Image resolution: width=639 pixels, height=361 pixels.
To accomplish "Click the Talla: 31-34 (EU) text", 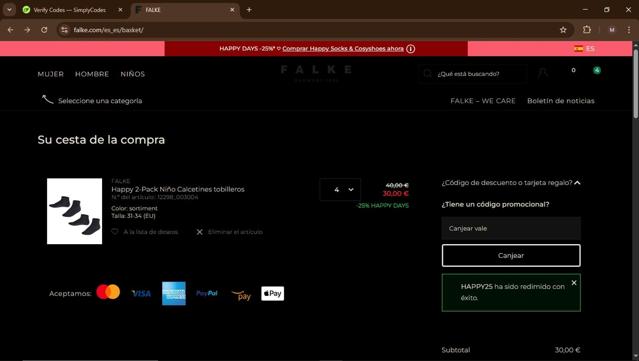I will pos(133,216).
